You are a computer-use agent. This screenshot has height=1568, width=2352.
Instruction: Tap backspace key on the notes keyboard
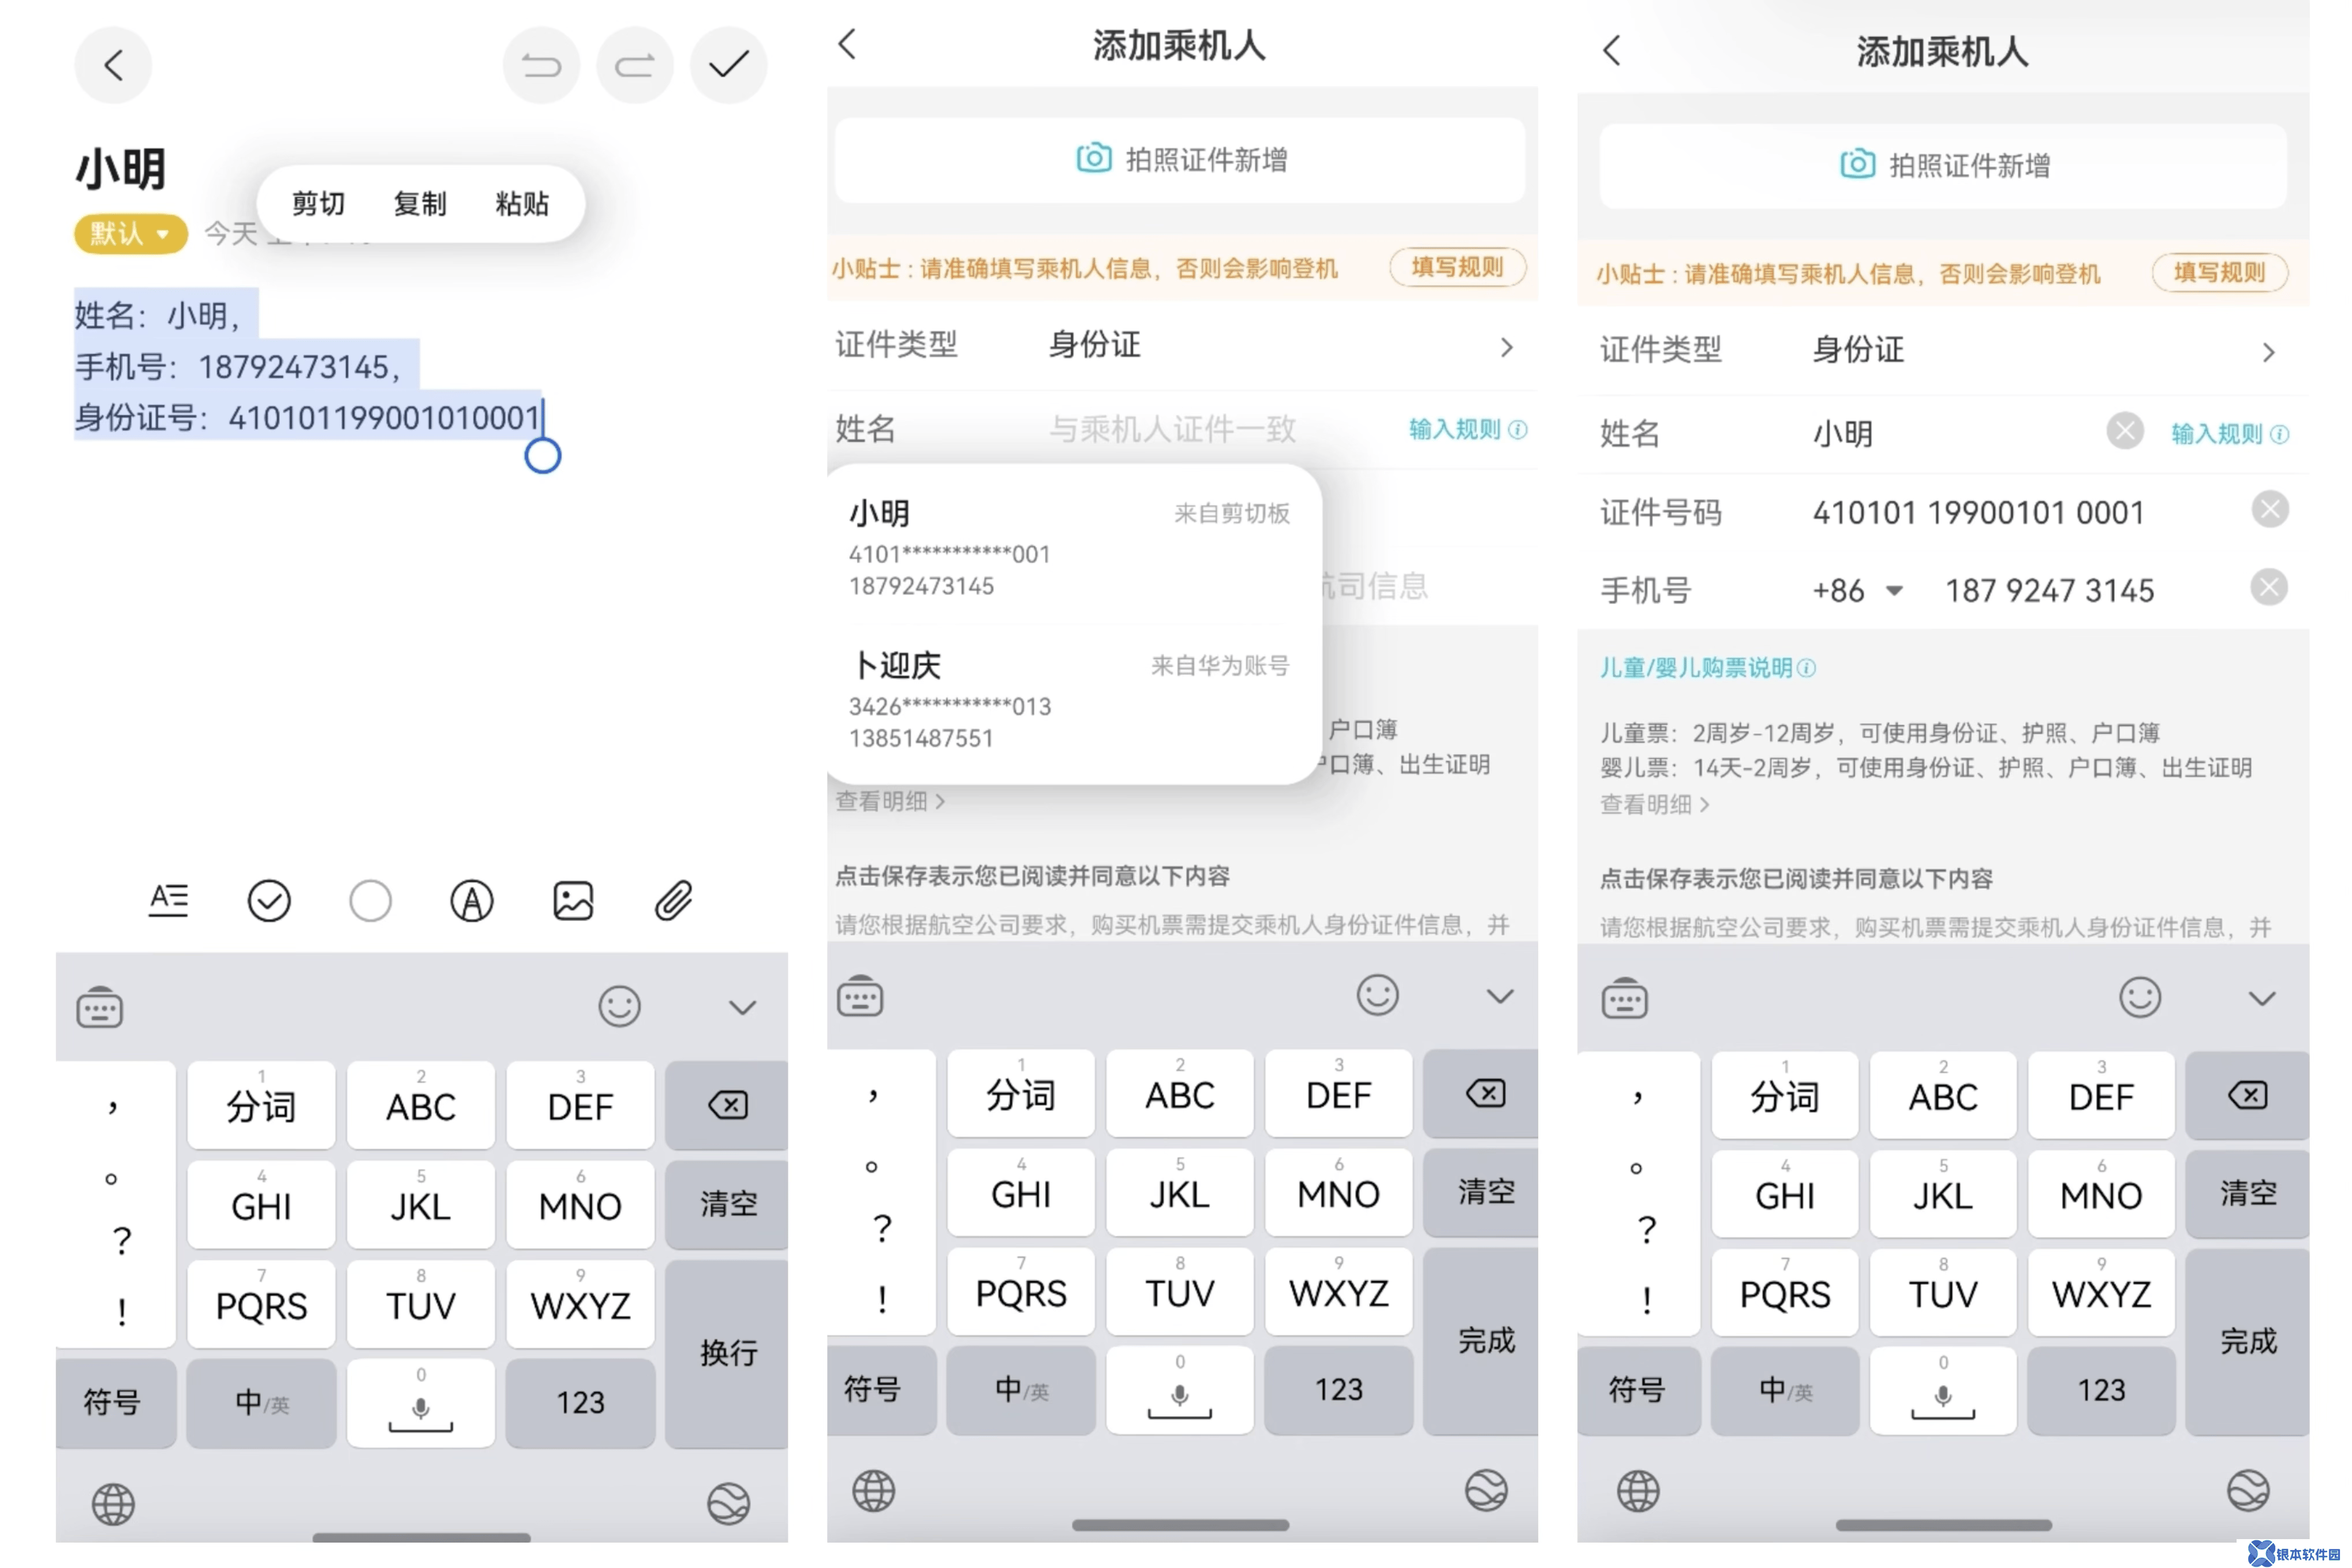click(x=727, y=1105)
